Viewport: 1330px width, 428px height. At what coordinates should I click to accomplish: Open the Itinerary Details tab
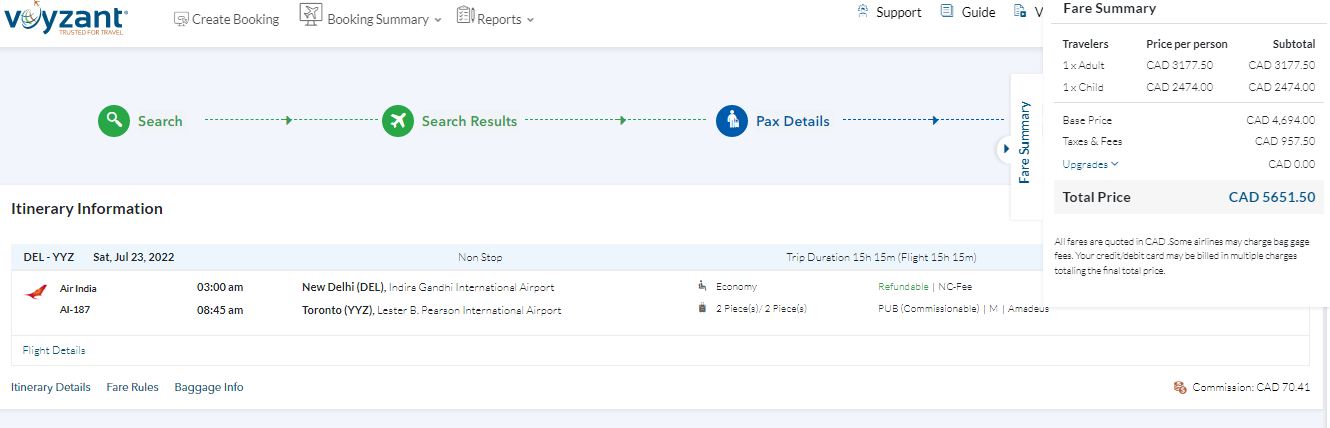[51, 387]
